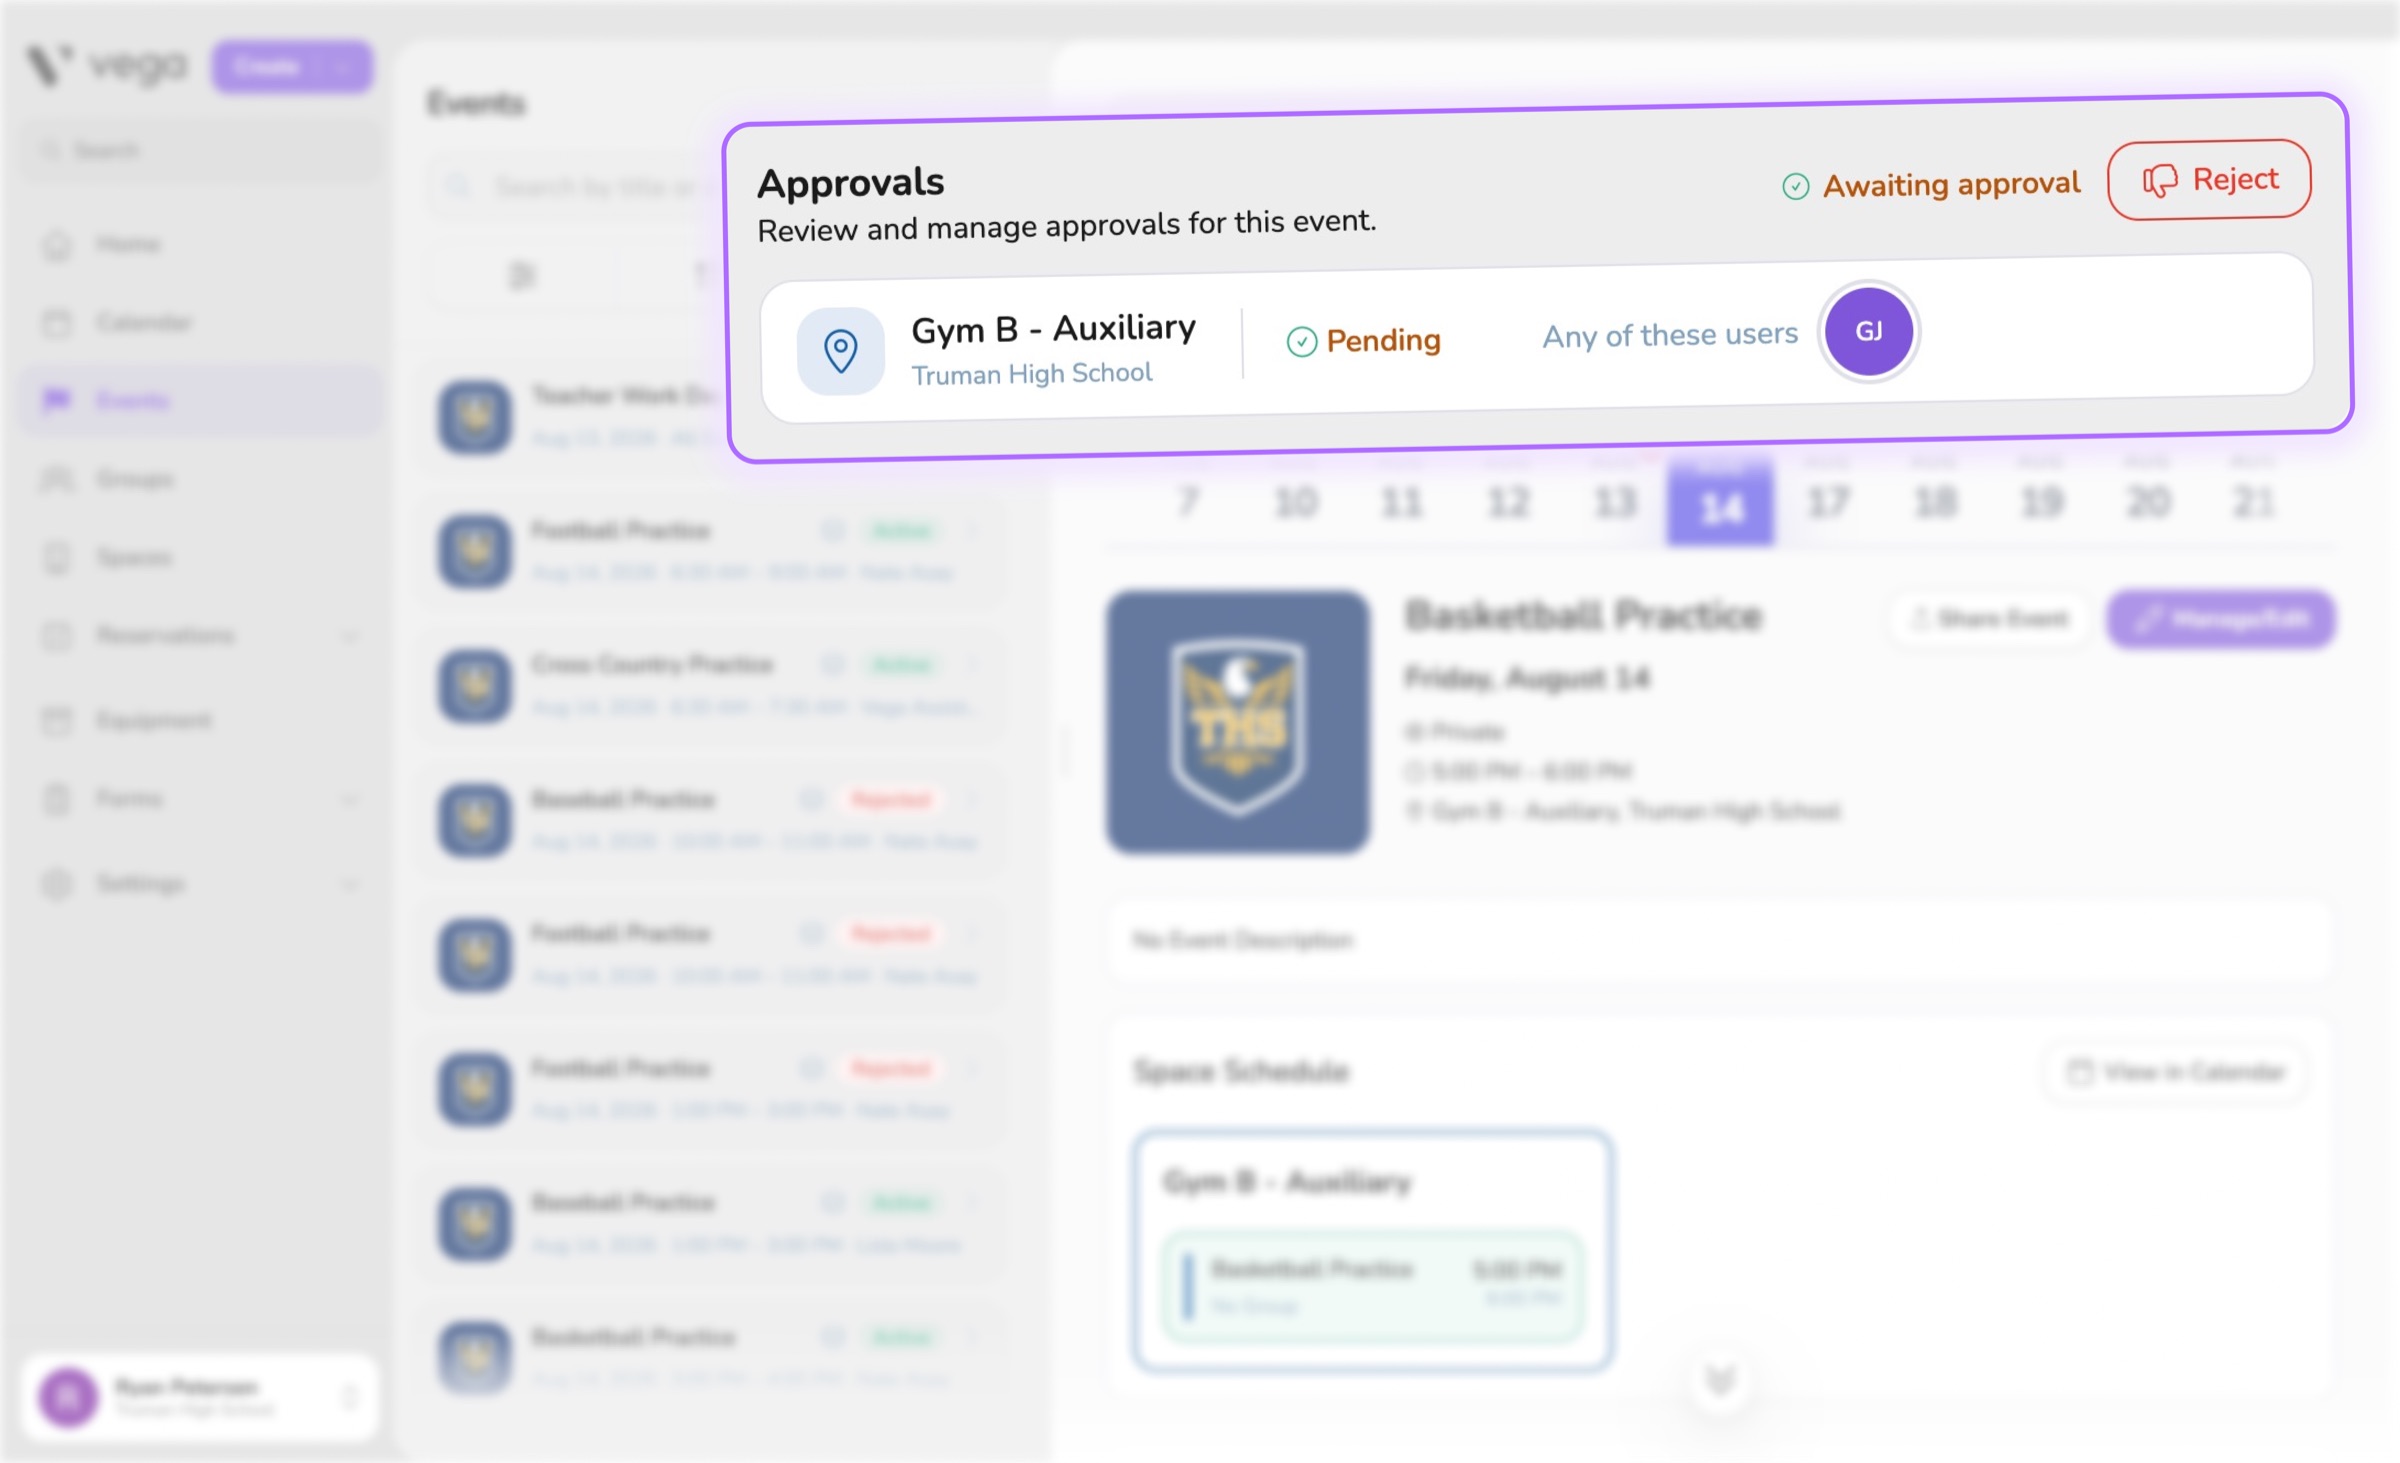Select highlighted date 14 in the date strip
This screenshot has width=2400, height=1463.
click(x=1720, y=502)
